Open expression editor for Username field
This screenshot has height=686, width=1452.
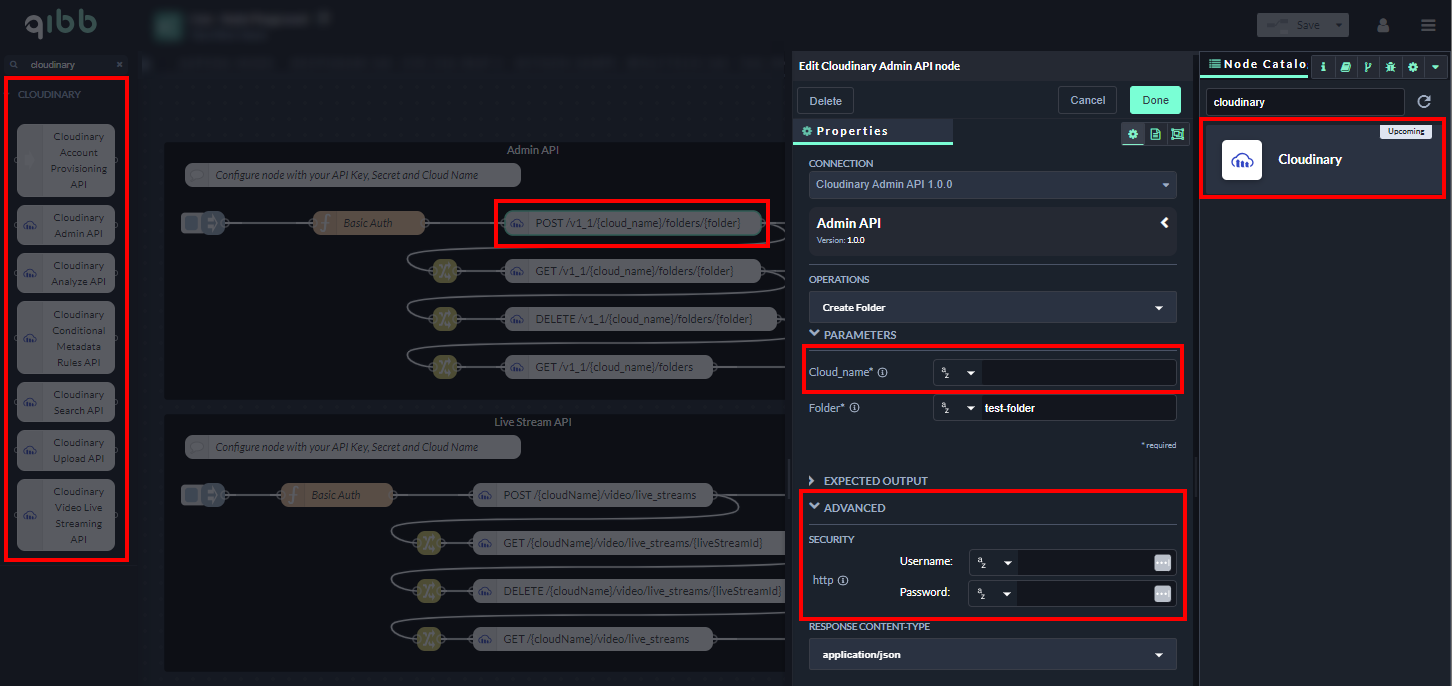[x=1161, y=563]
